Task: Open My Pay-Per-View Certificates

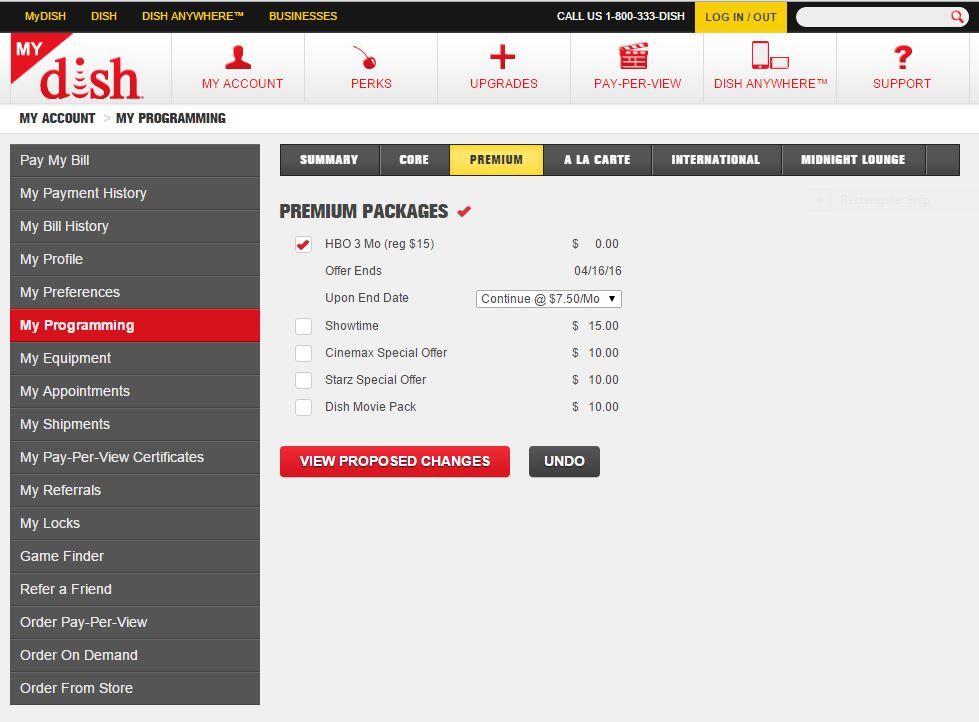Action: tap(135, 458)
